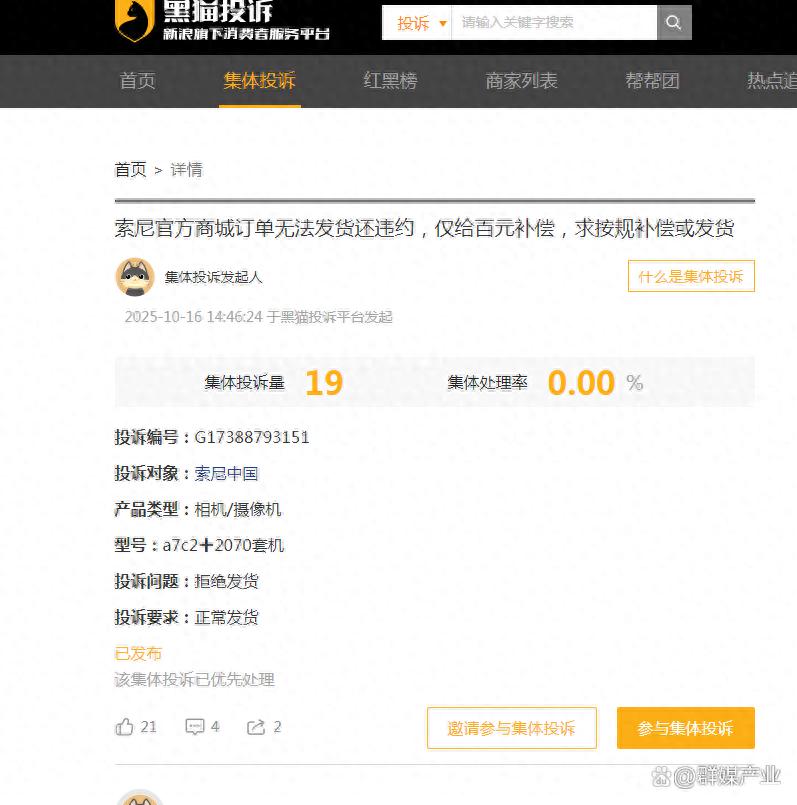797x805 pixels.
Task: Click the magnifier search icon button
Action: 674,23
